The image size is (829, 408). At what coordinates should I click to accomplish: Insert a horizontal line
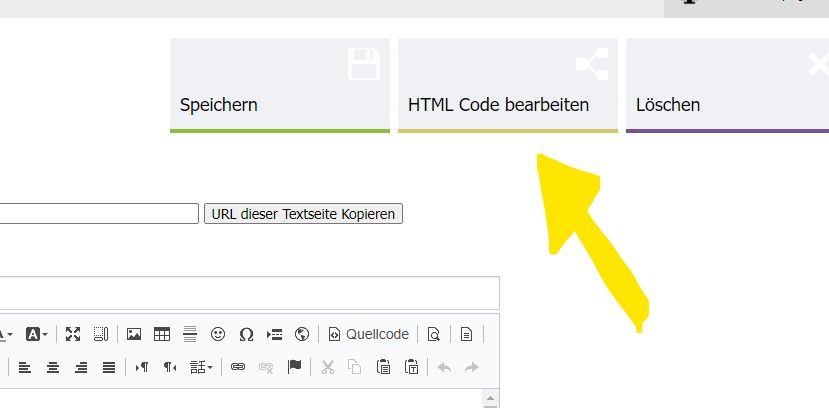pyautogui.click(x=190, y=334)
